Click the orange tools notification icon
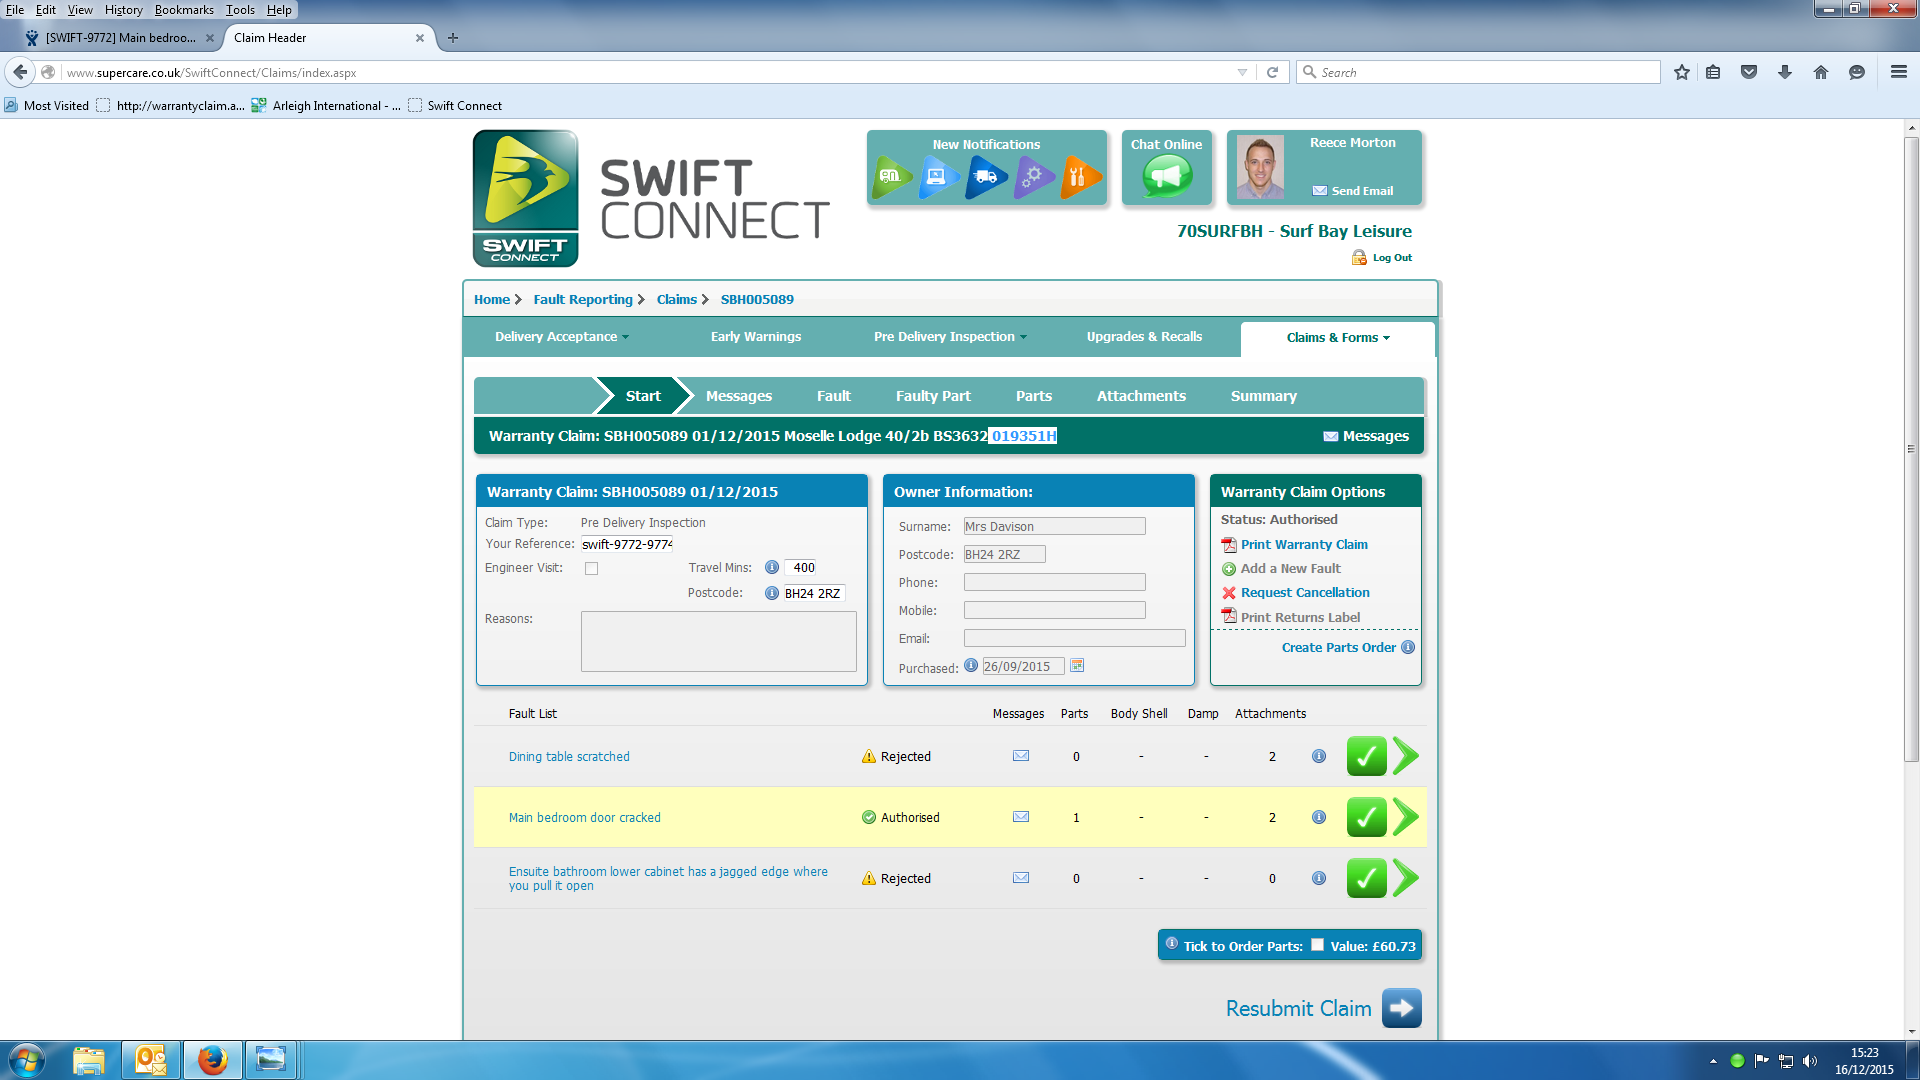This screenshot has height=1080, width=1920. click(1079, 177)
